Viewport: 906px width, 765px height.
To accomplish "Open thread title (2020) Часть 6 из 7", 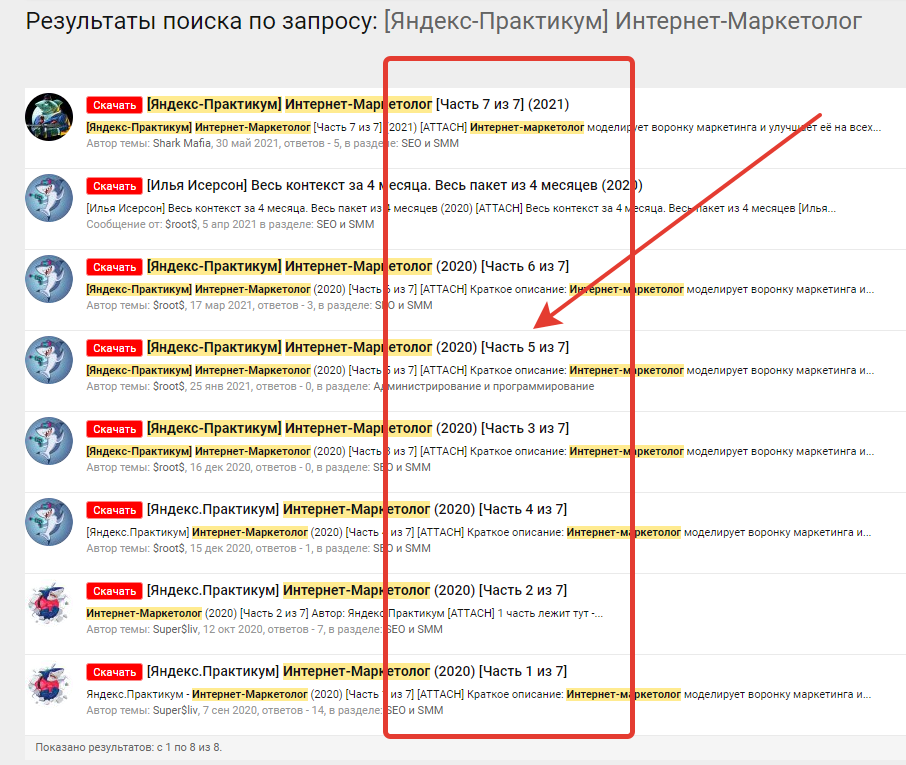I will [x=358, y=266].
